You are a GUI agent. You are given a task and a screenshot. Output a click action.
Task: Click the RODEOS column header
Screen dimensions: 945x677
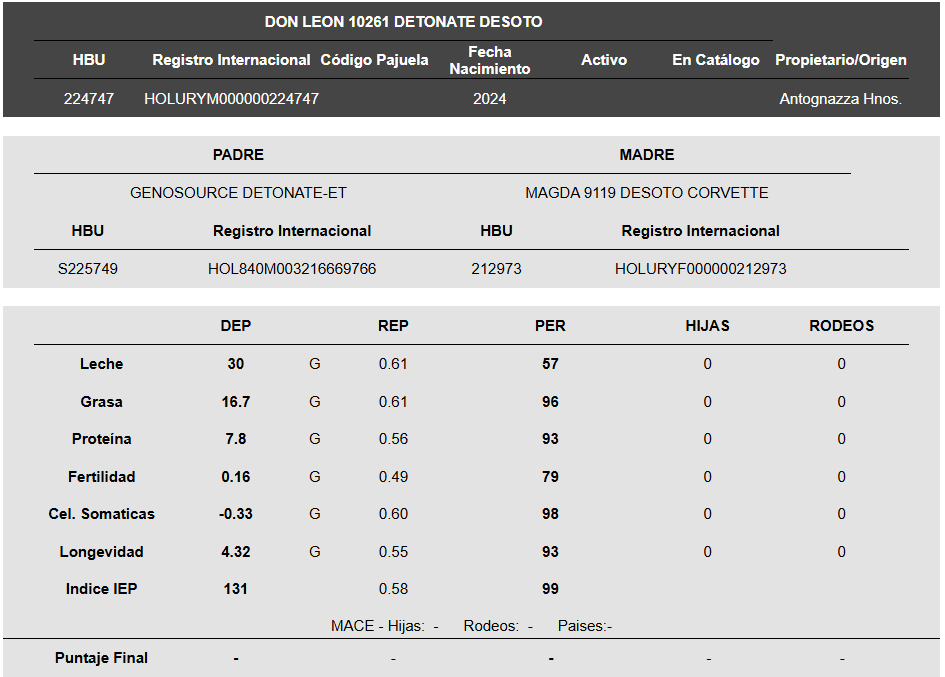(841, 326)
